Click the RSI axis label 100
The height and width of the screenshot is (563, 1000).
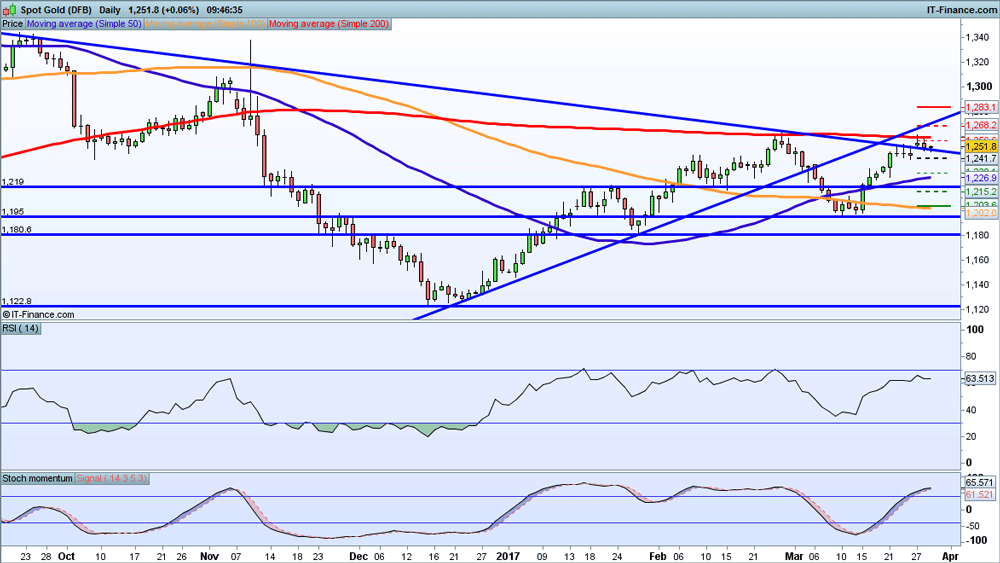pyautogui.click(x=975, y=330)
